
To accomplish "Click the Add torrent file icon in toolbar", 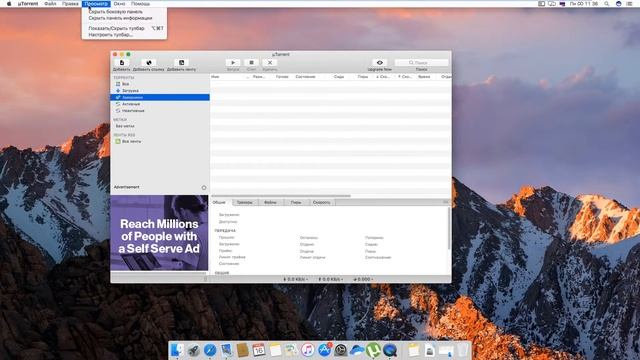I will [122, 62].
